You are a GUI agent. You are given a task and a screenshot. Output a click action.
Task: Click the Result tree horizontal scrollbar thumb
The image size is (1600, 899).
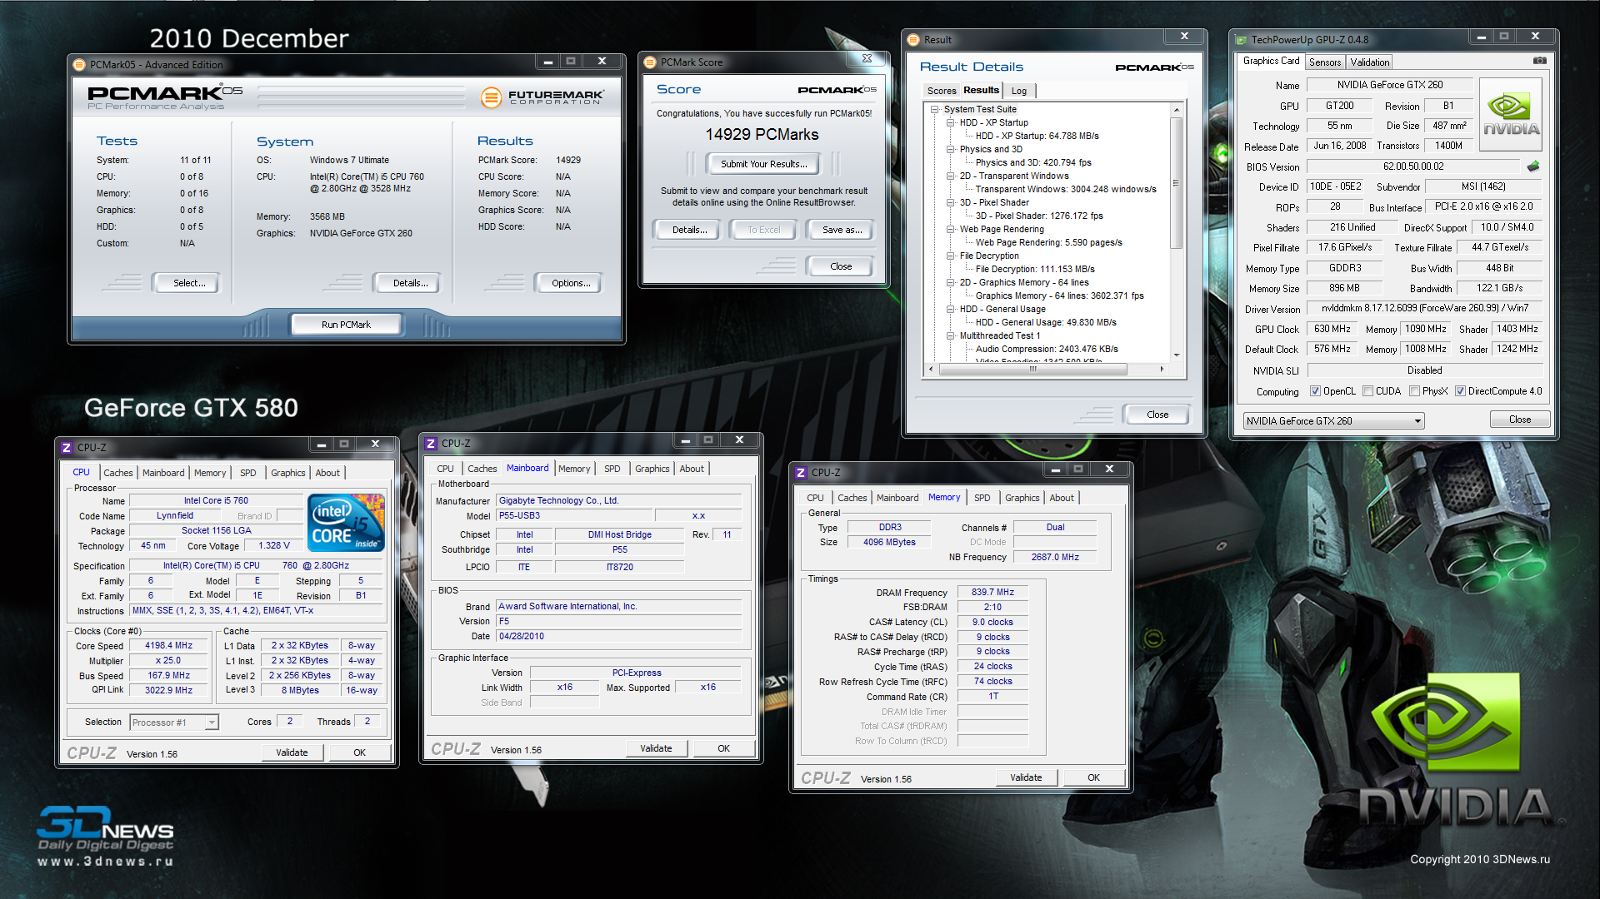(1032, 369)
